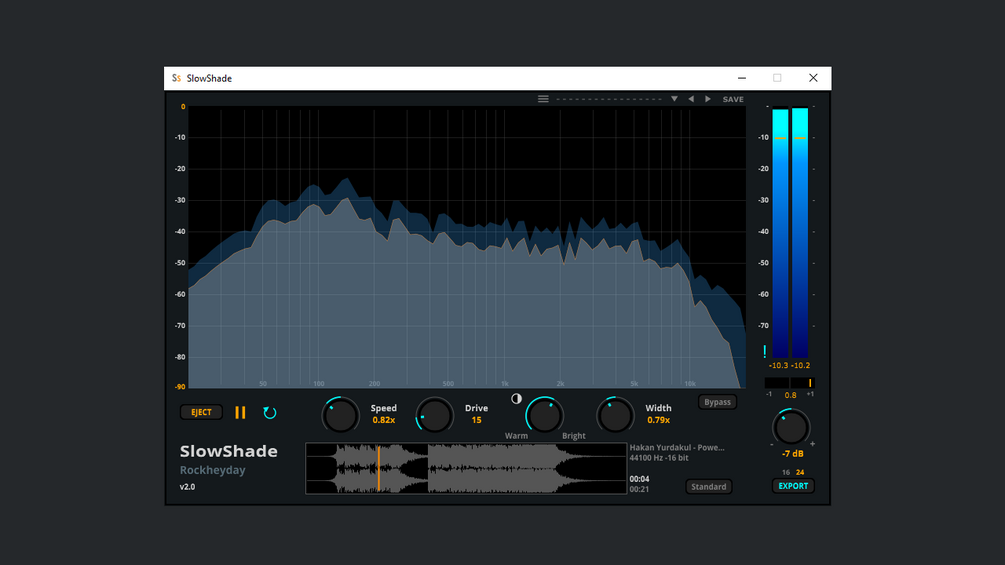Click the Width knob
Screen dimensions: 1005x565
tap(615, 416)
